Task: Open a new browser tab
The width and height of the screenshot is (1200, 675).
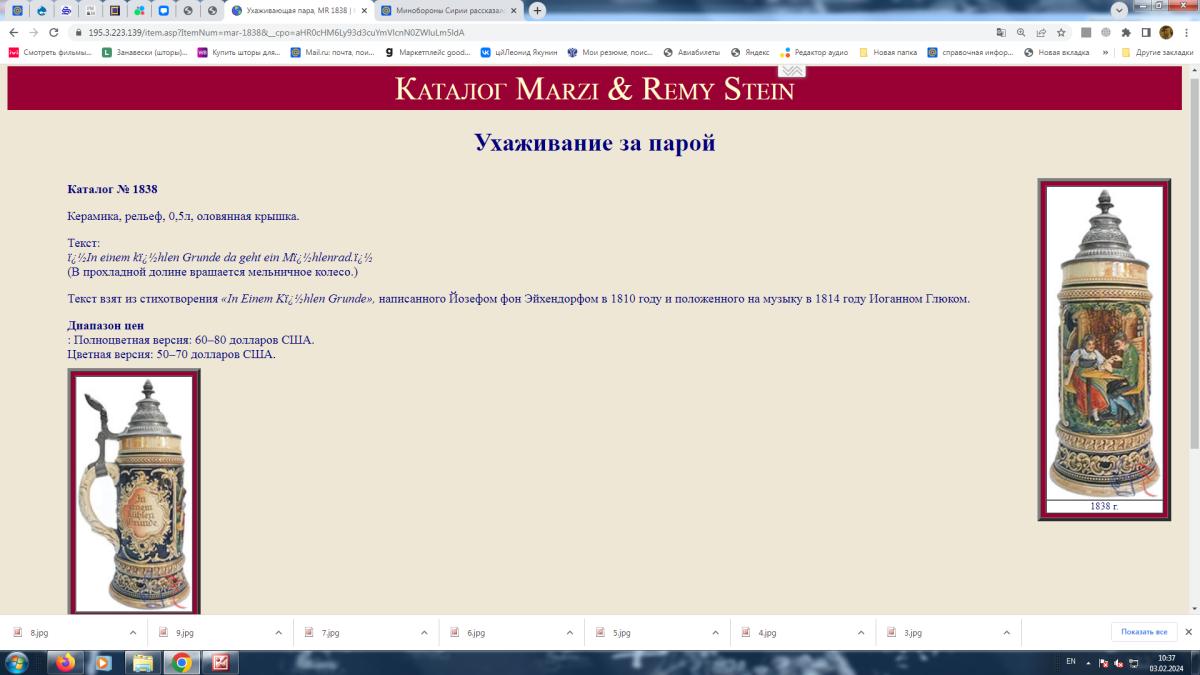Action: click(x=537, y=10)
